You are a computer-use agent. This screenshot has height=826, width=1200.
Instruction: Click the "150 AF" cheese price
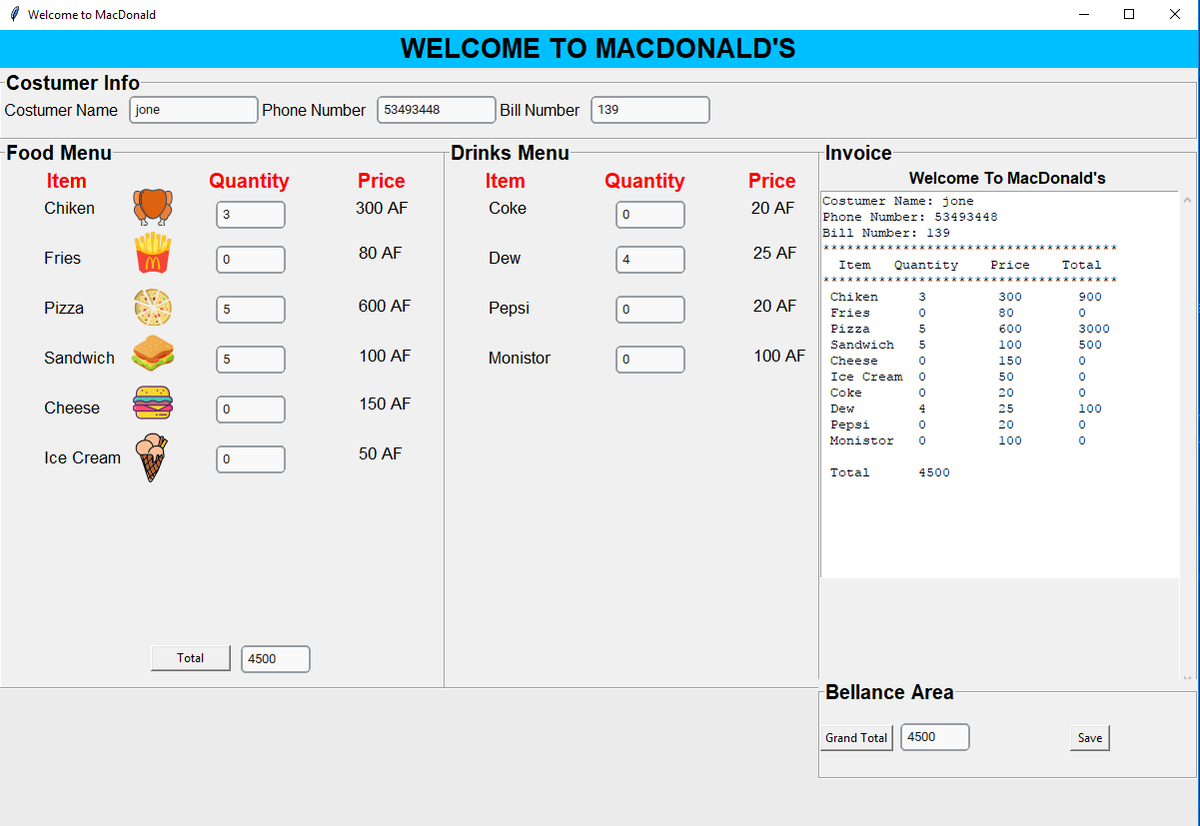pos(385,404)
